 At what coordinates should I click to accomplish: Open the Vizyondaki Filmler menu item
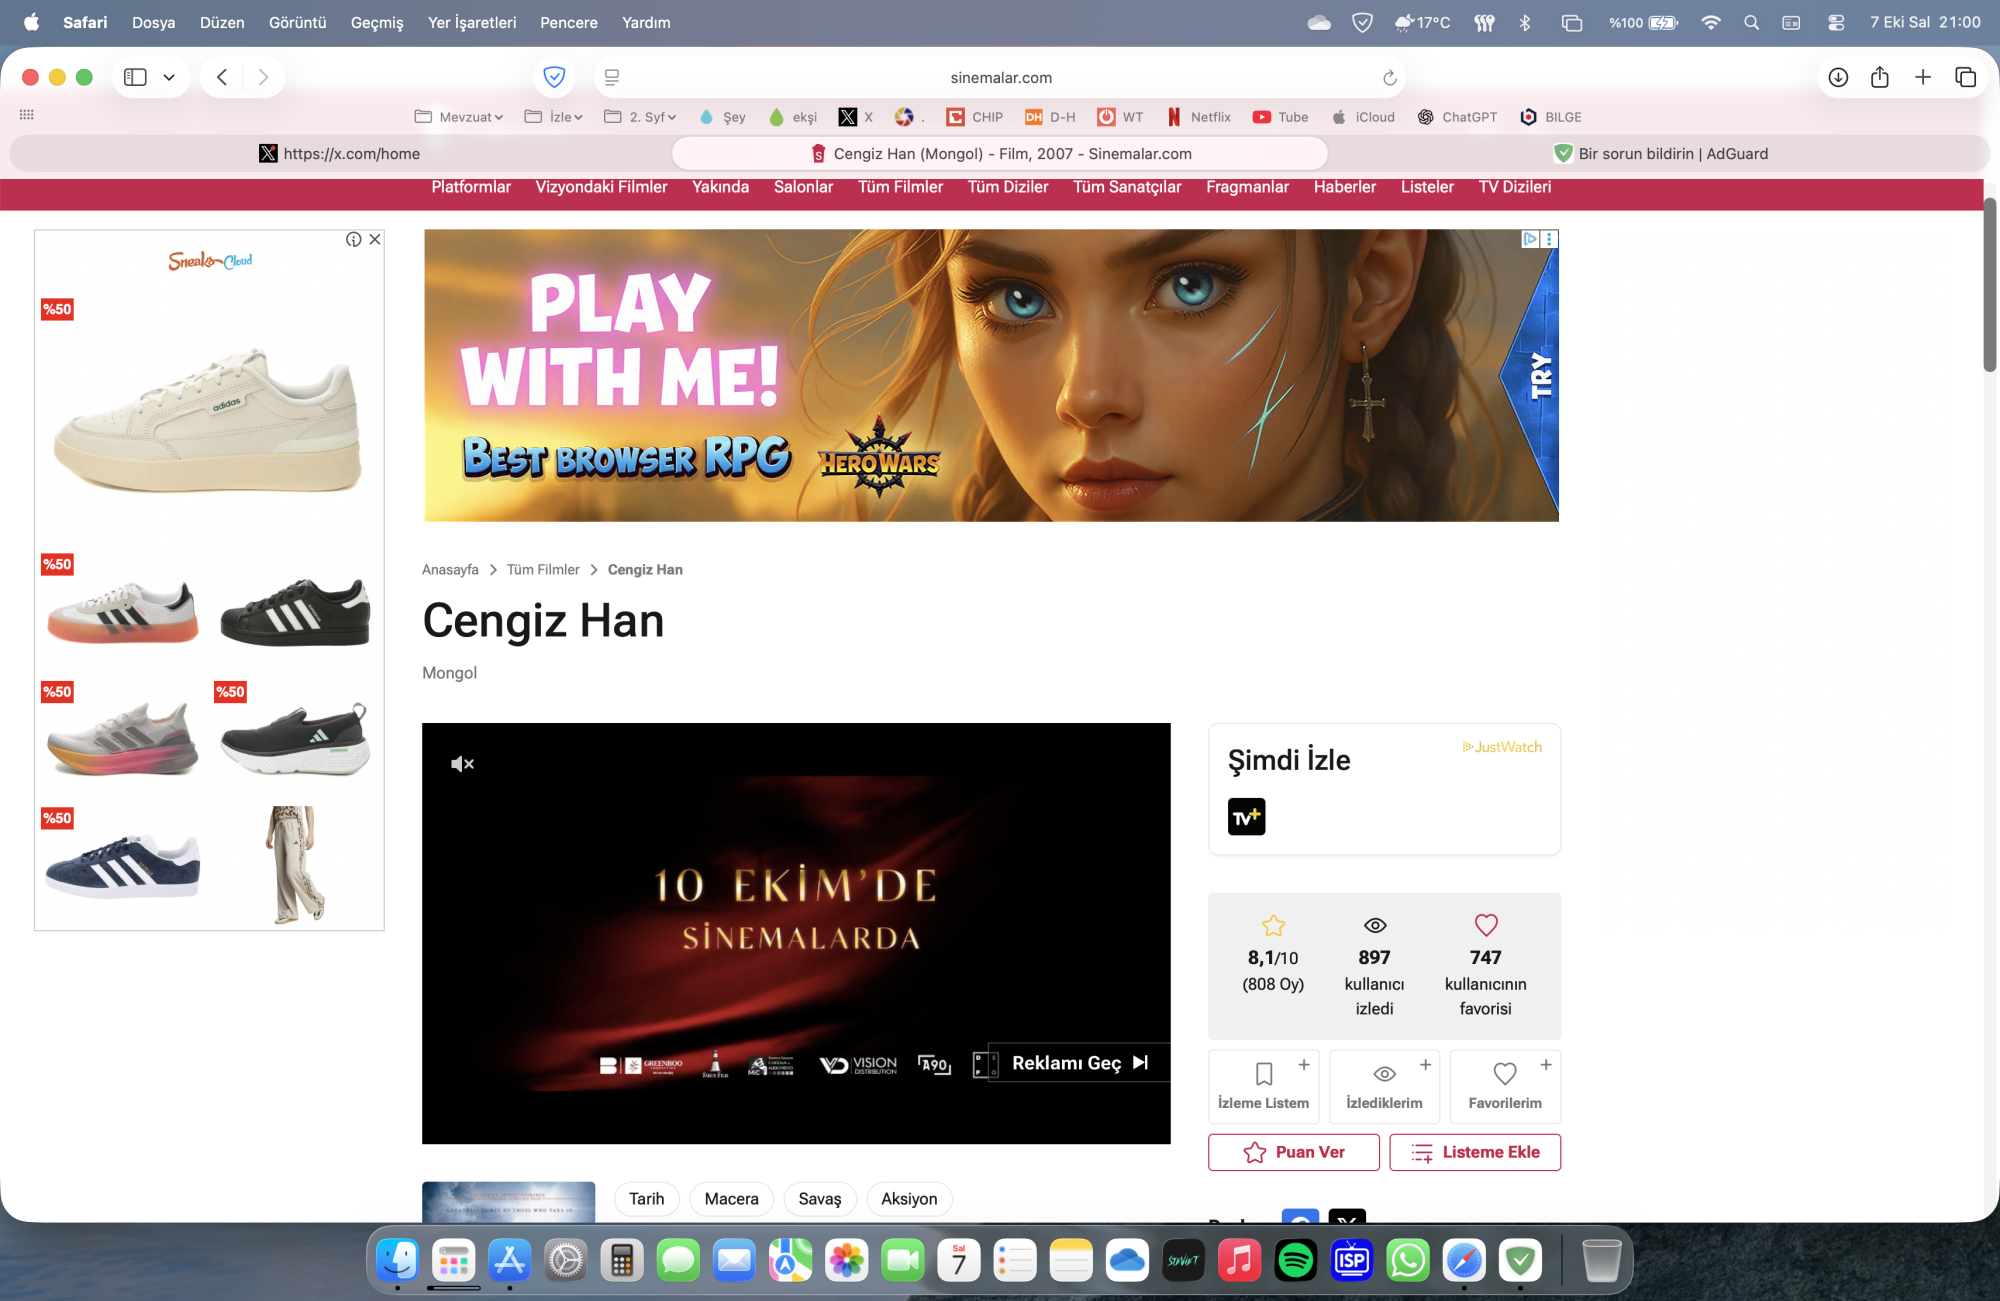tap(601, 187)
